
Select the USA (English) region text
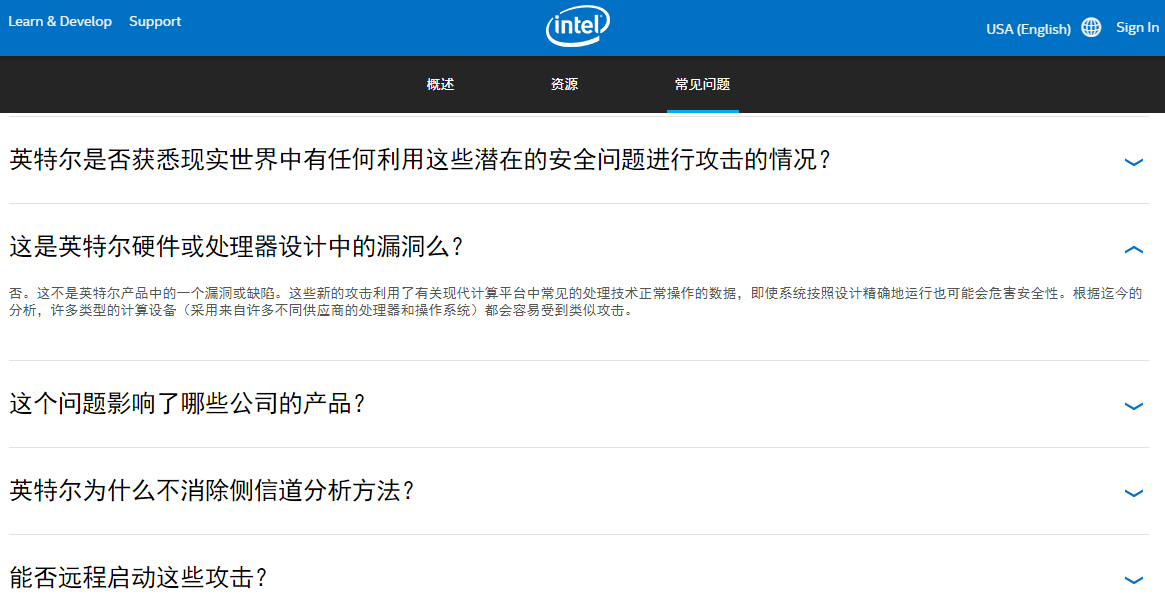point(1027,28)
